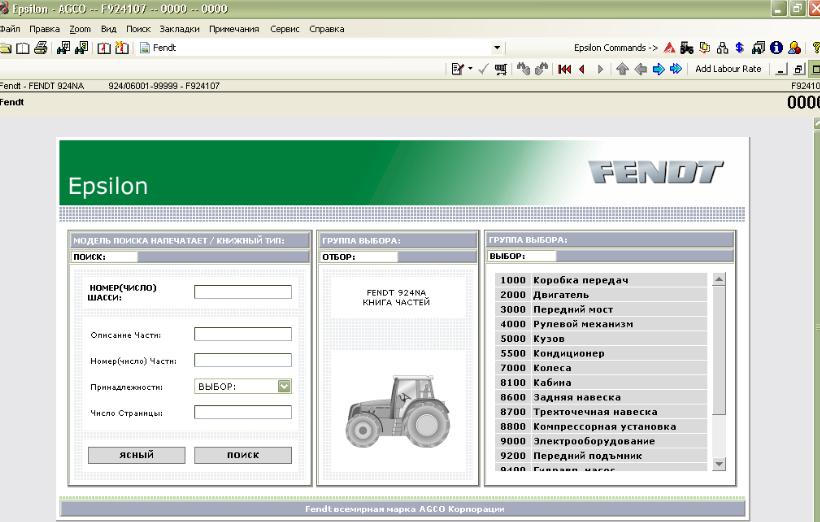820x522 pixels.
Task: Click the Номер(число) шасси input field
Action: (243, 292)
